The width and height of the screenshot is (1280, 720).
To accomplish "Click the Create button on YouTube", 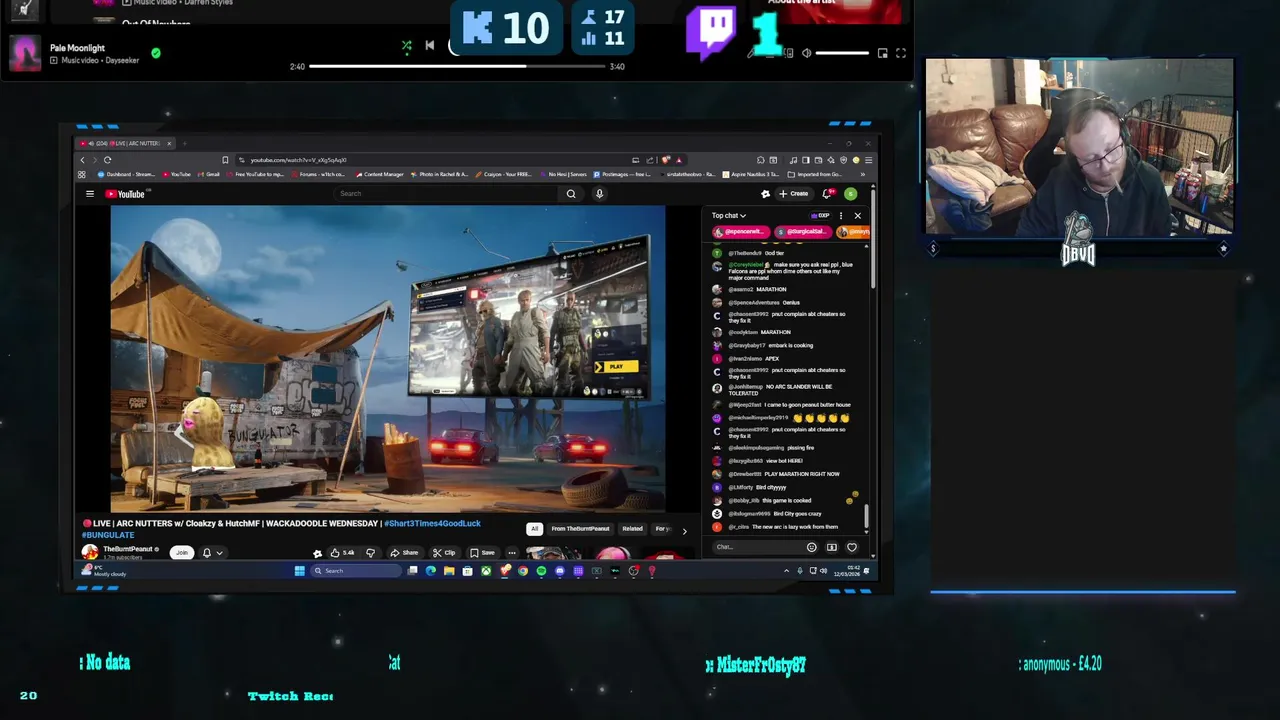I will 794,194.
